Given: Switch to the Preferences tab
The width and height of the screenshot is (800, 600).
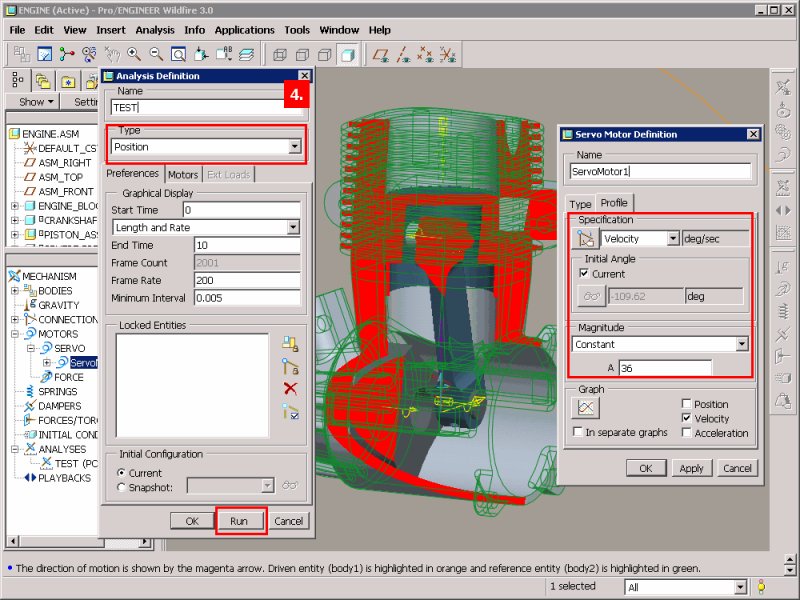Looking at the screenshot, I should (133, 173).
